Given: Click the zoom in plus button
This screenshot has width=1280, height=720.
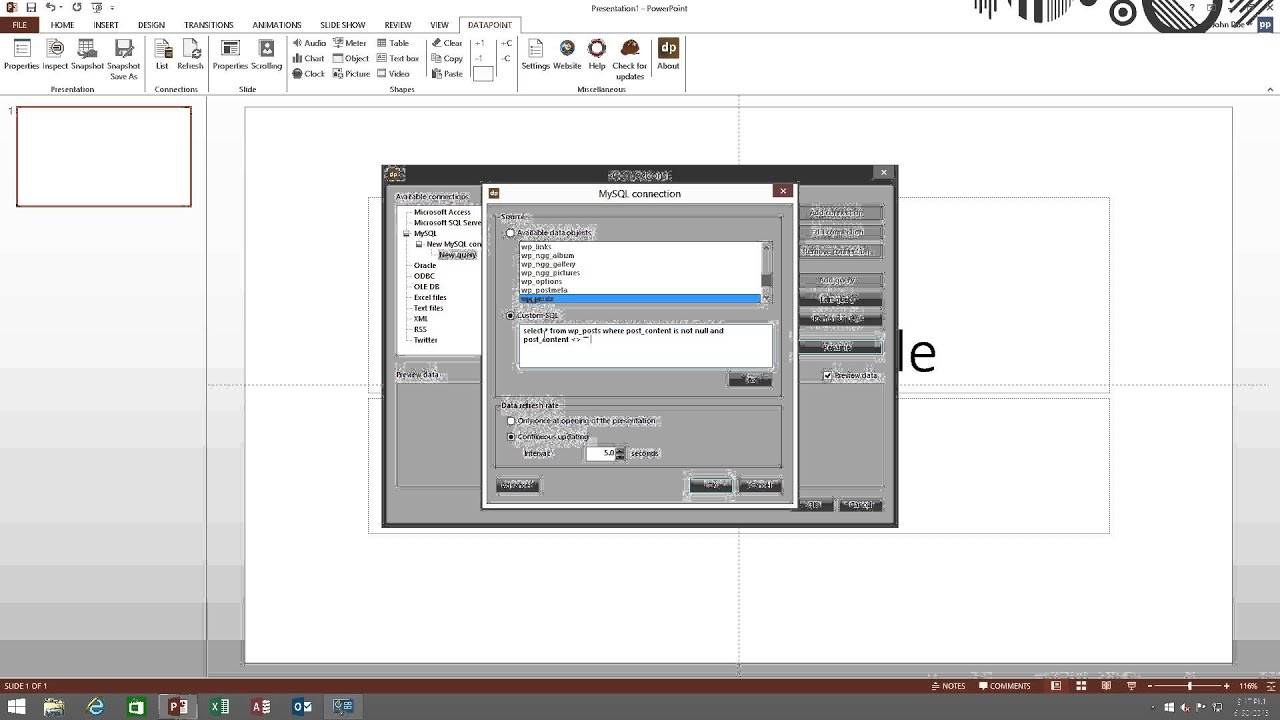Looking at the screenshot, I should tap(1227, 686).
